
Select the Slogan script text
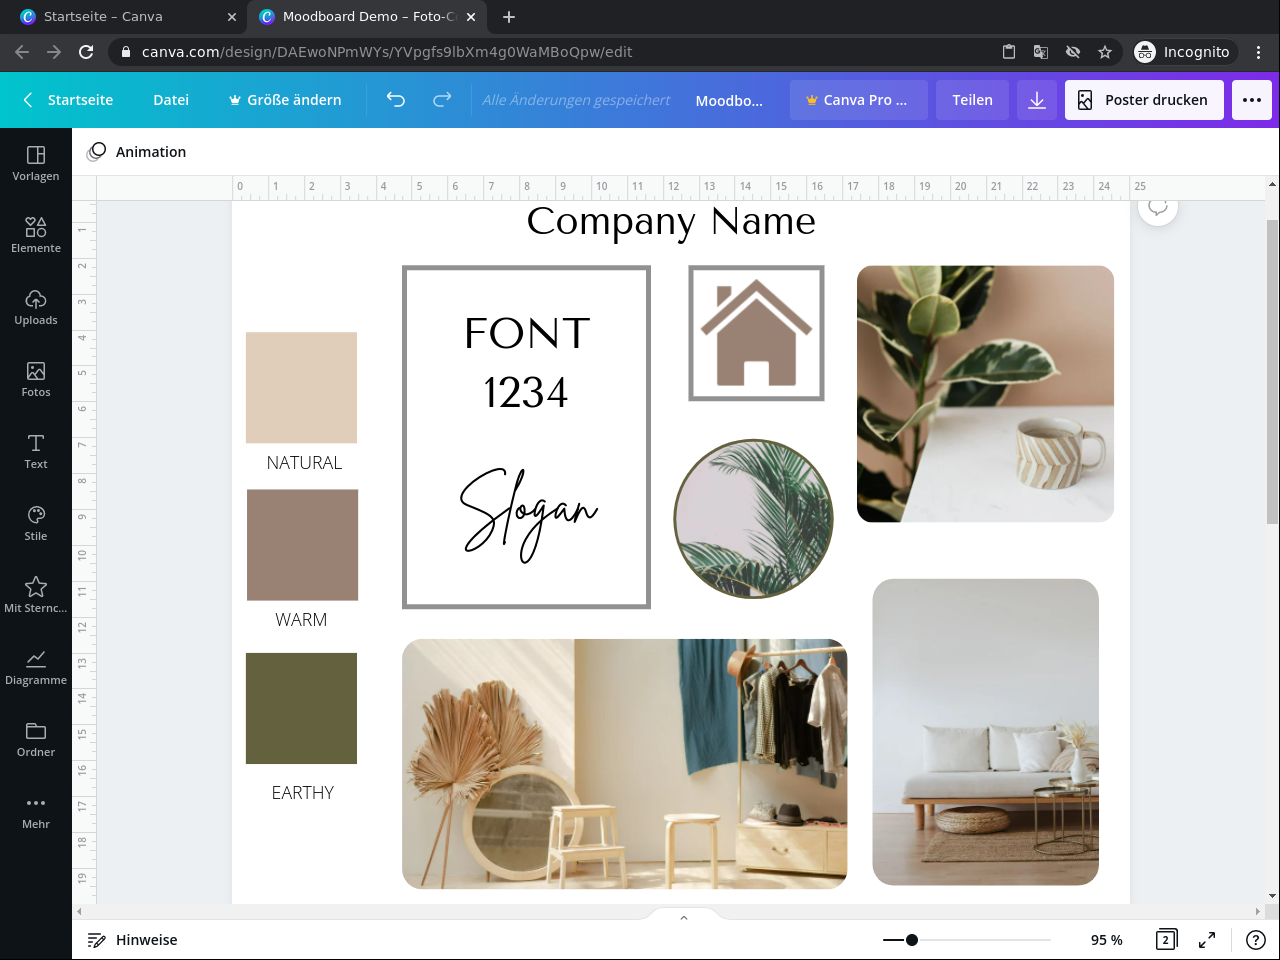point(528,513)
